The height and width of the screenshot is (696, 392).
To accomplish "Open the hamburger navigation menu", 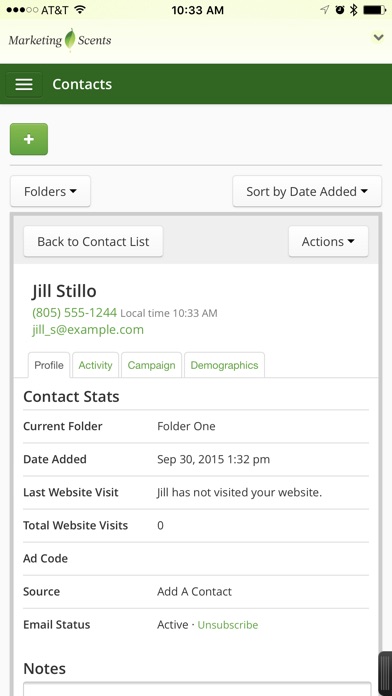I will [x=24, y=84].
